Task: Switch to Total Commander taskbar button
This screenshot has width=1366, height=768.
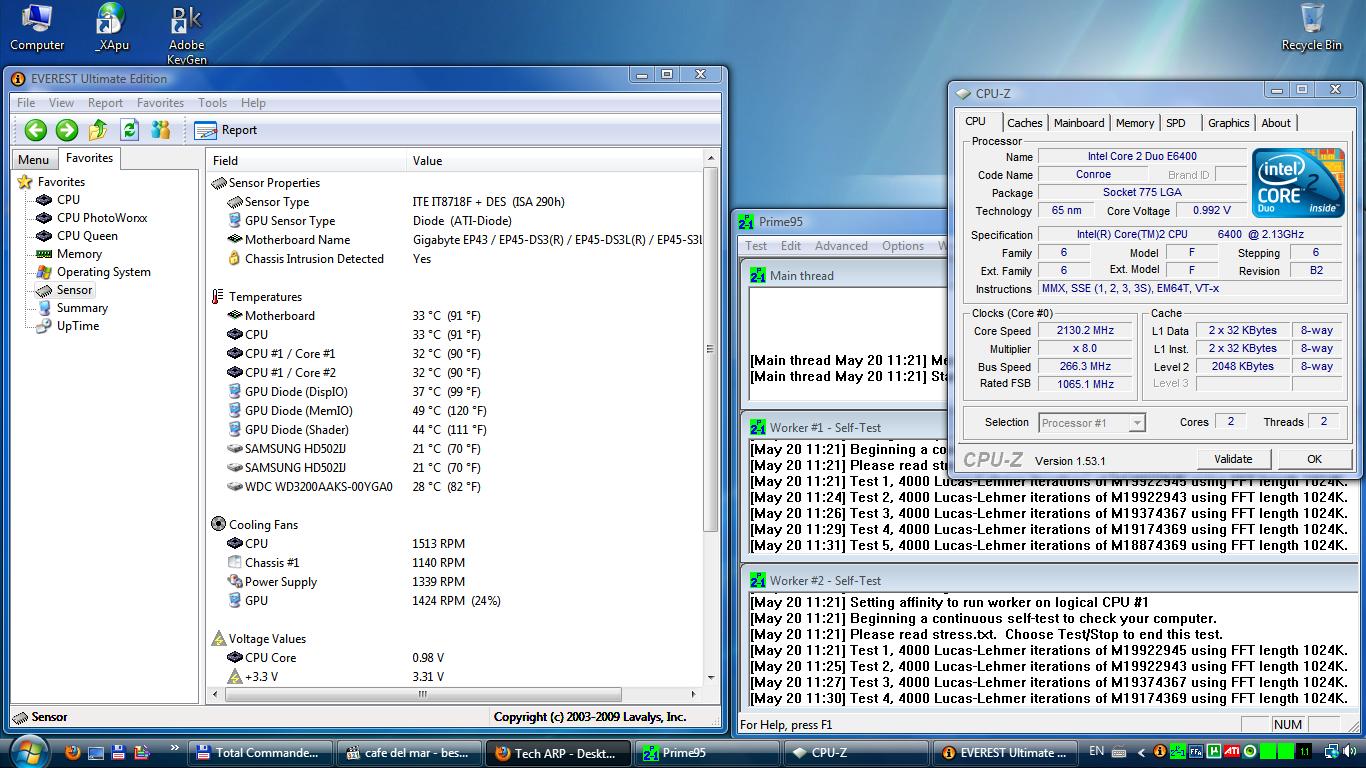Action: (259, 753)
